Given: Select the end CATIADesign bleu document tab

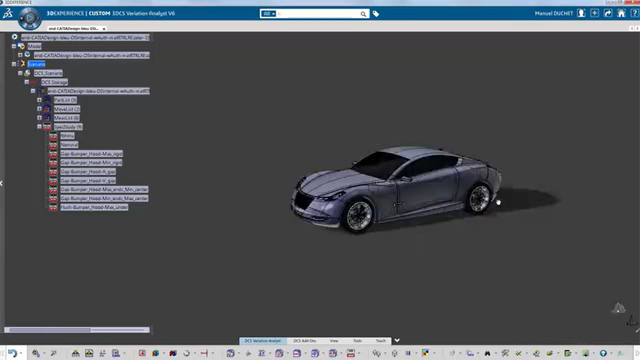Looking at the screenshot, I should click(x=73, y=29).
